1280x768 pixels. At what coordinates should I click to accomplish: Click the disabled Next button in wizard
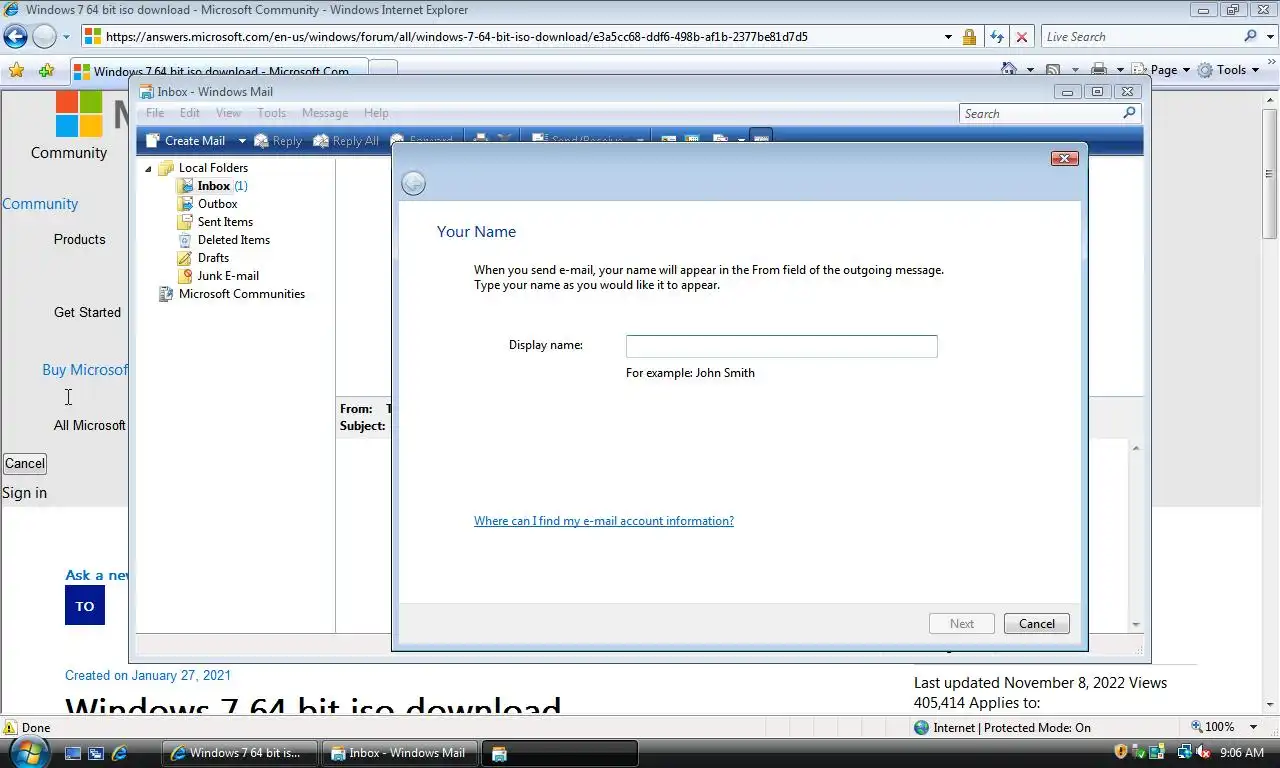[962, 623]
